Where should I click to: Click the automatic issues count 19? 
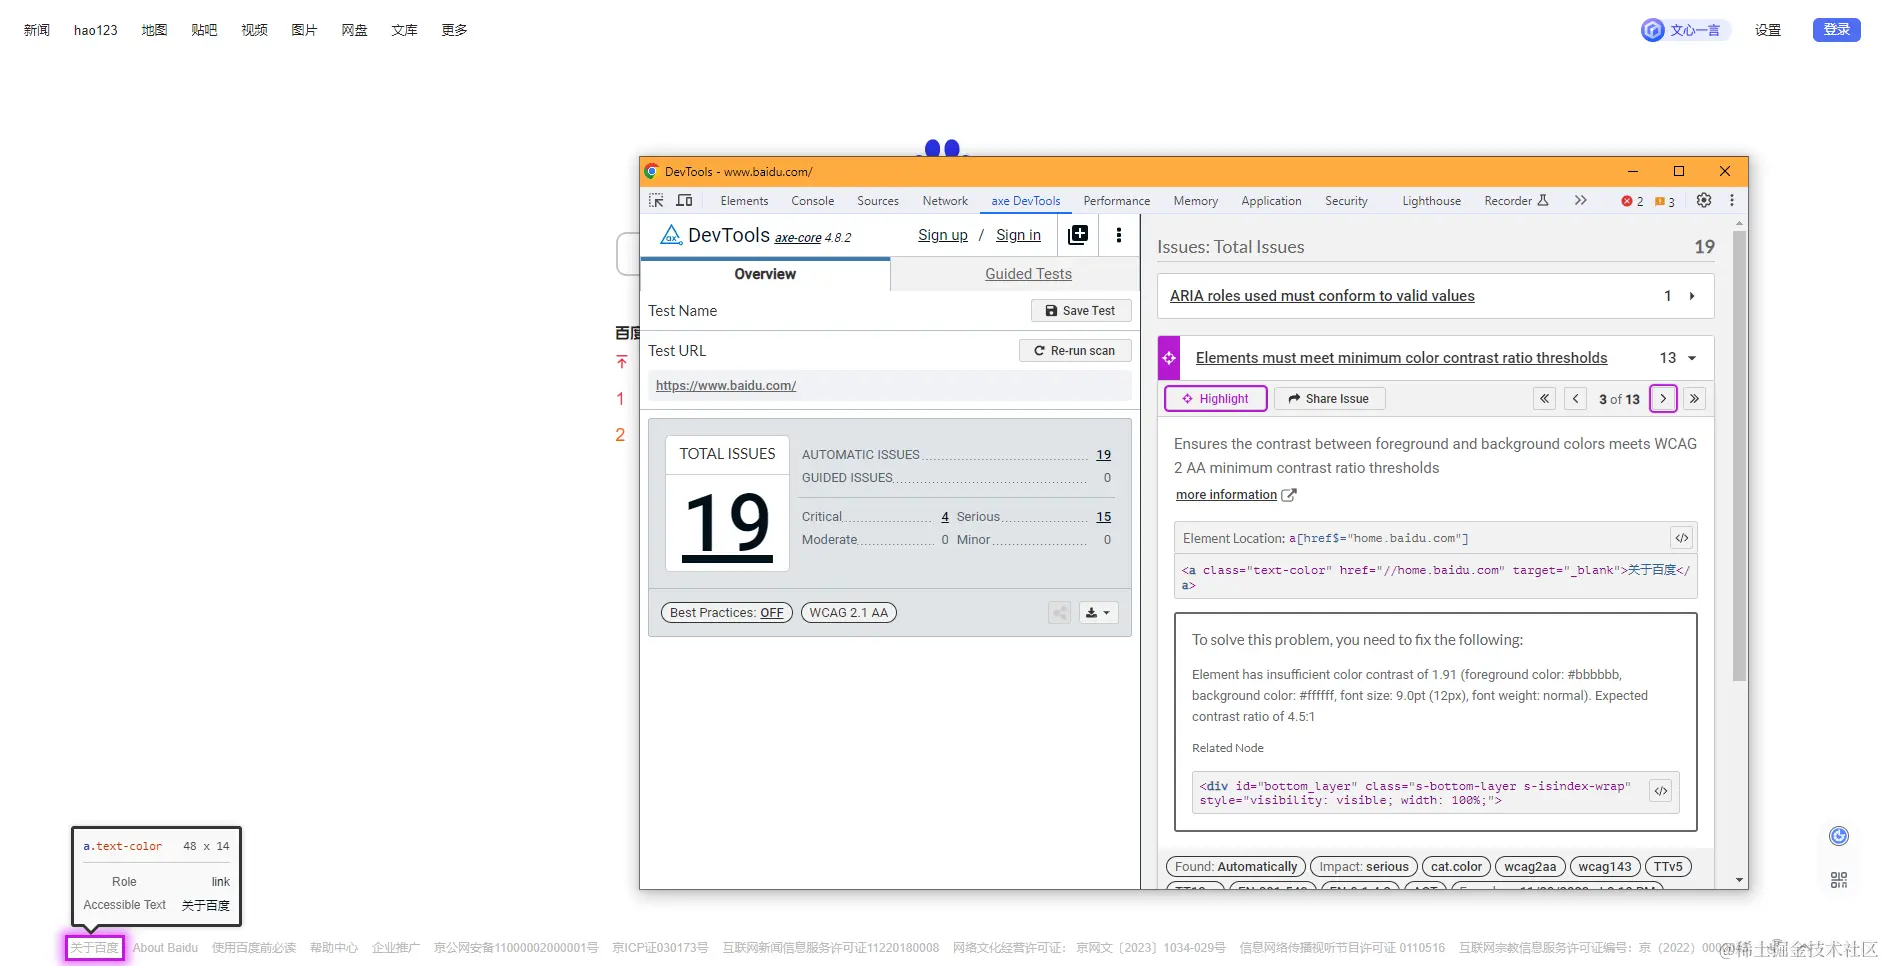click(1103, 455)
